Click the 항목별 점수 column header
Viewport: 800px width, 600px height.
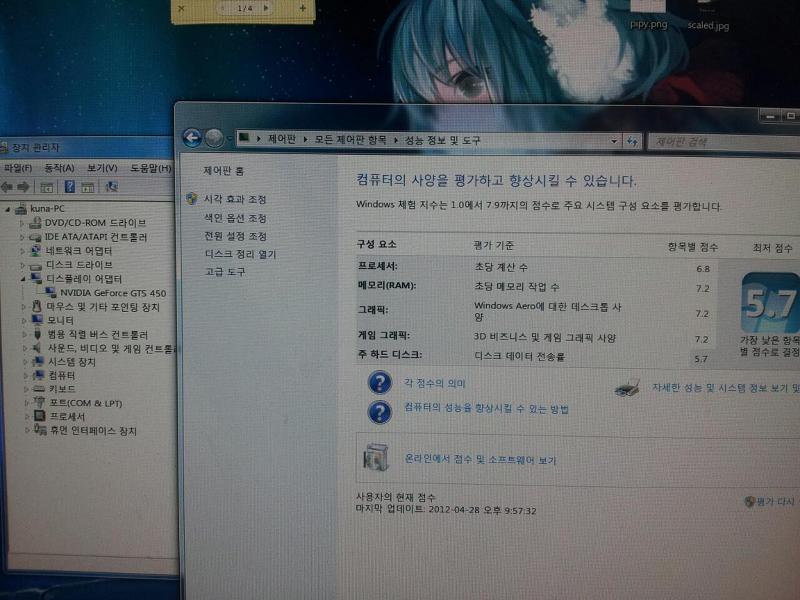(x=693, y=247)
